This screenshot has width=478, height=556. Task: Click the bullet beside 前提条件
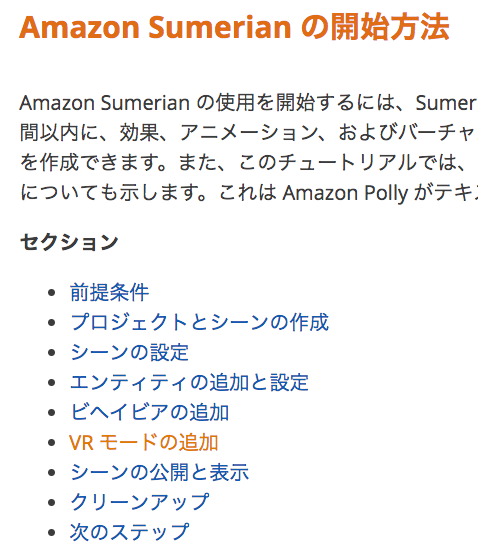(x=52, y=293)
